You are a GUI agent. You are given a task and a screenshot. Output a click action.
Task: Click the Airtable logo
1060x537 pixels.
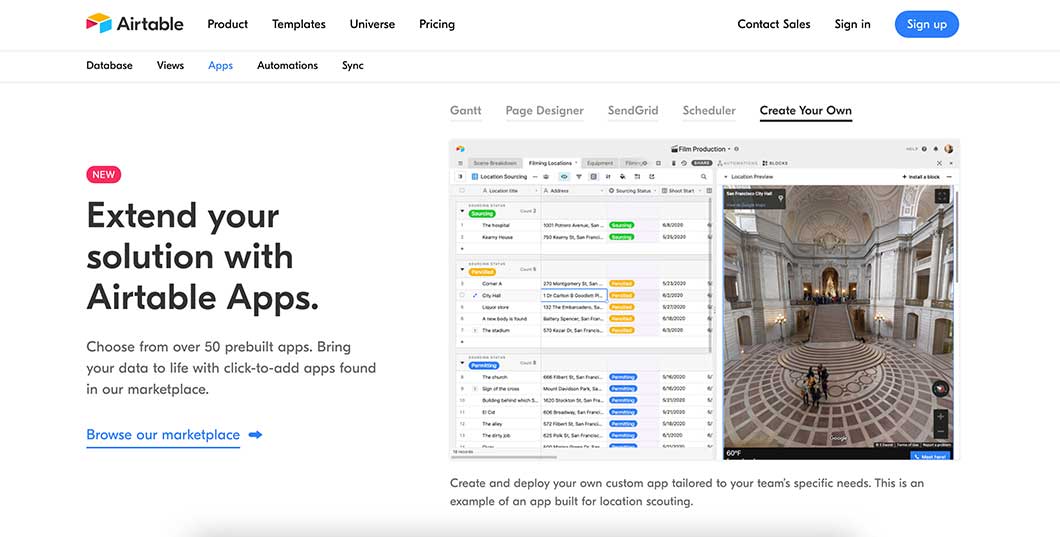(x=135, y=24)
